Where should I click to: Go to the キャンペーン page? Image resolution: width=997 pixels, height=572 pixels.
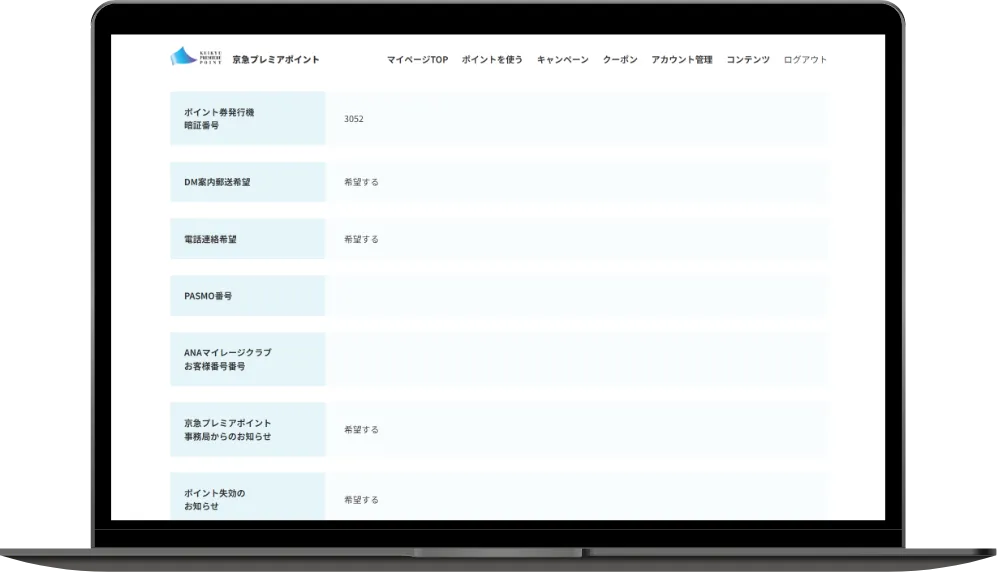click(x=563, y=59)
